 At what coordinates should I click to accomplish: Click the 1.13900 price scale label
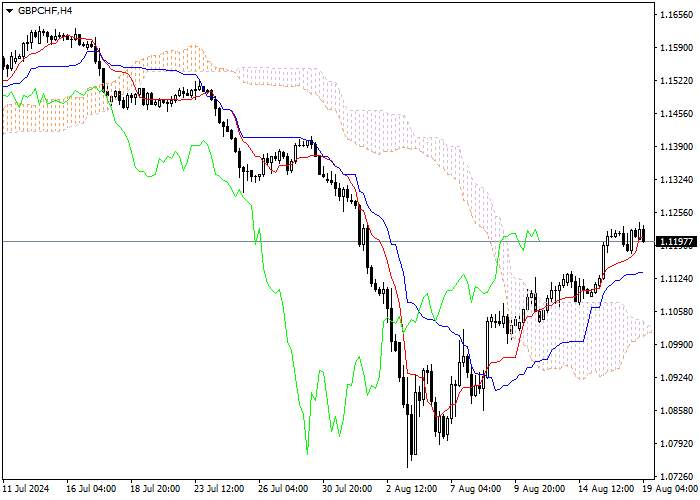tap(676, 147)
